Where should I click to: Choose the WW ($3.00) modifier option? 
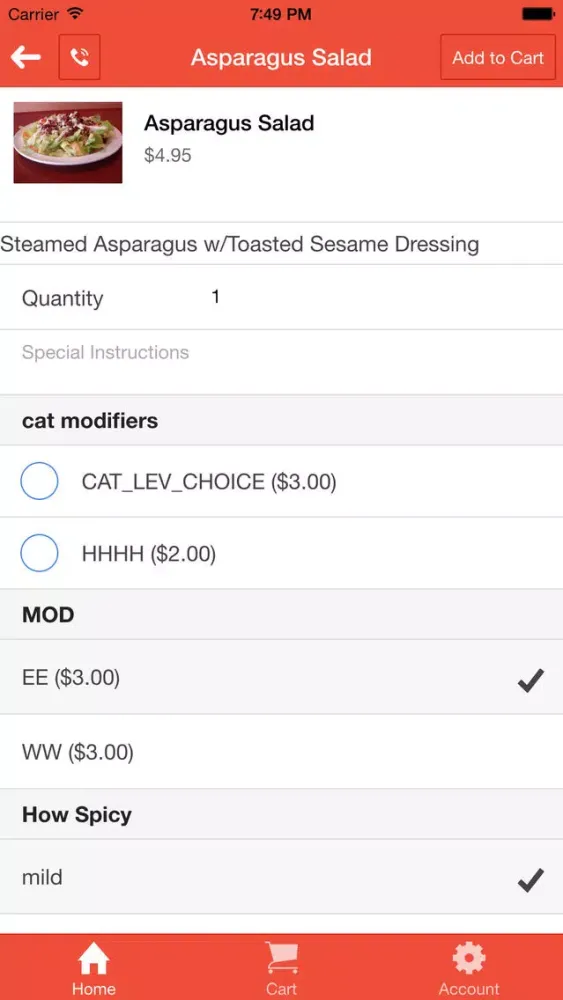281,752
